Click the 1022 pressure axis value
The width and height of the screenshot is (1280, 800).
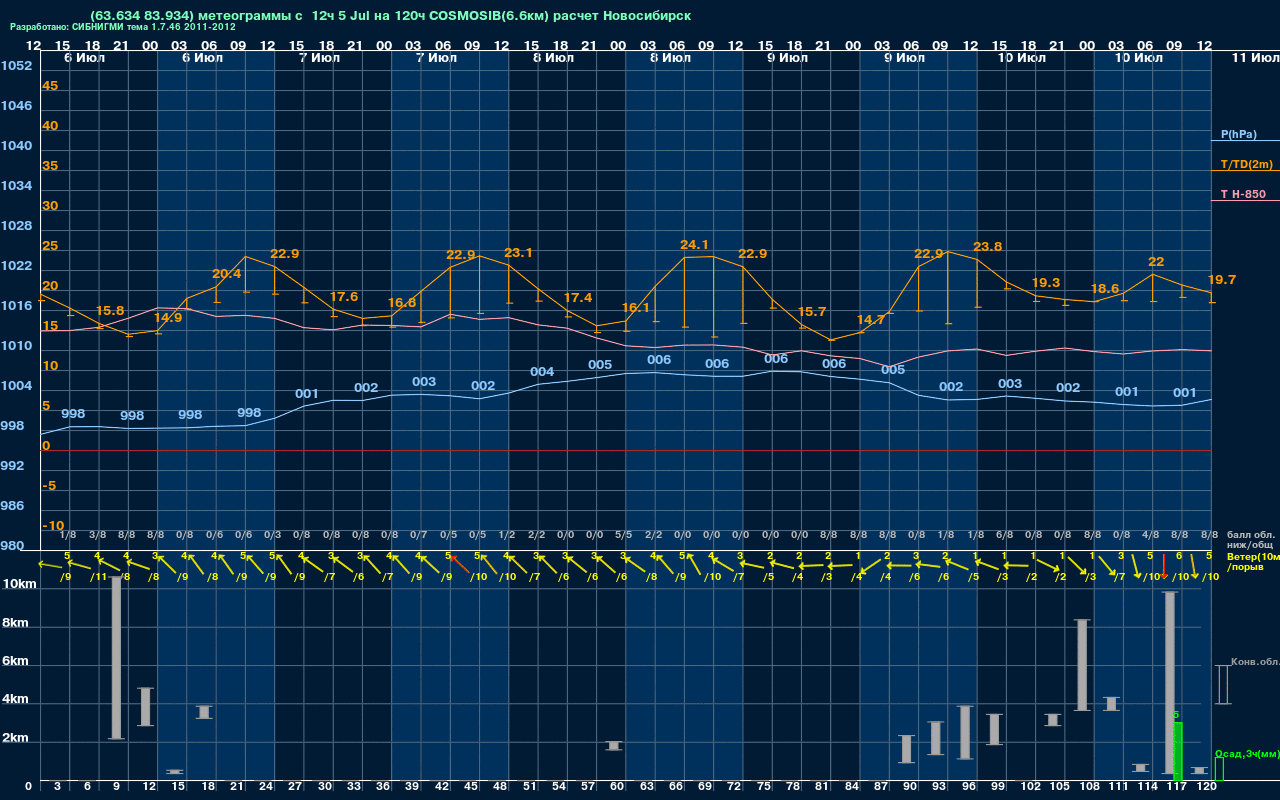[x=16, y=266]
